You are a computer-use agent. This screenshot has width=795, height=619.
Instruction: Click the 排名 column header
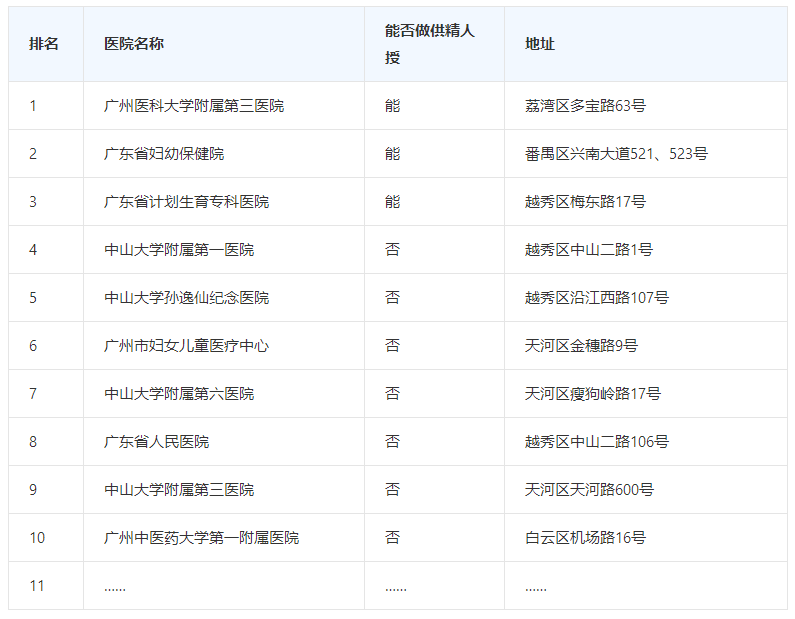click(44, 44)
